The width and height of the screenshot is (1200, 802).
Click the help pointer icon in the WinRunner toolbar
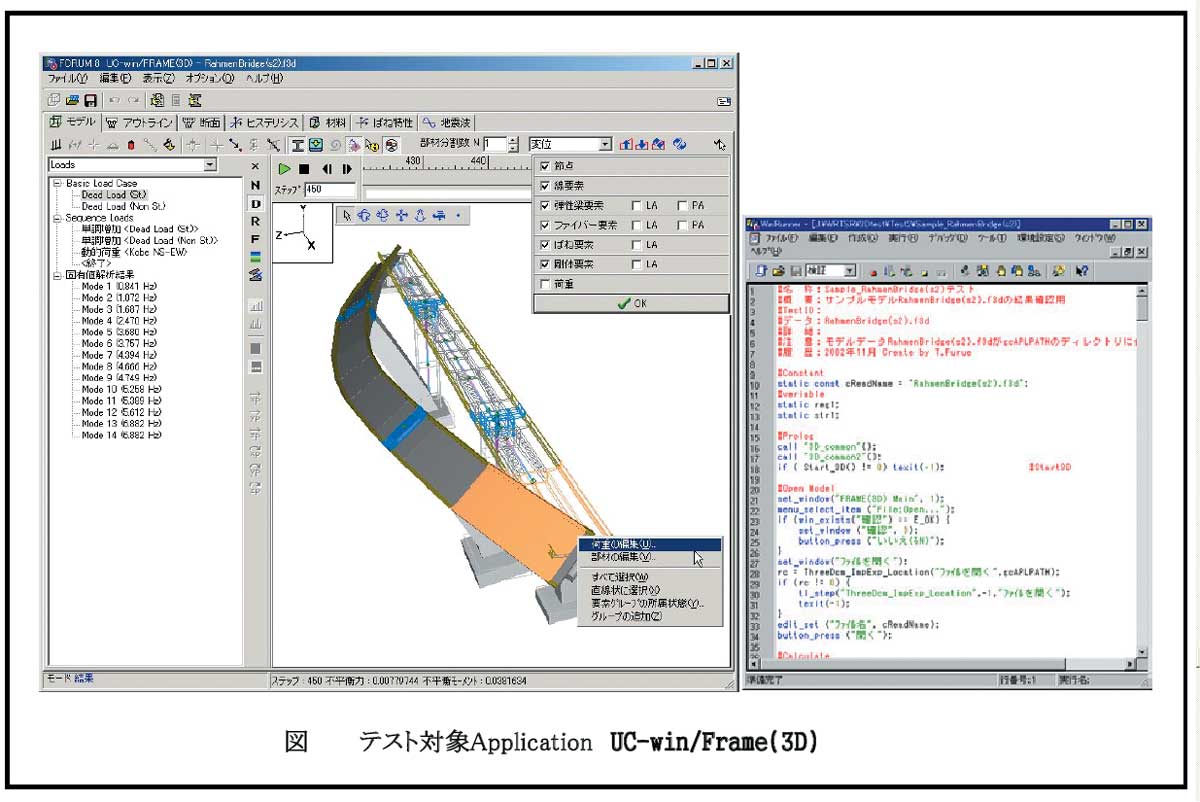point(1084,271)
